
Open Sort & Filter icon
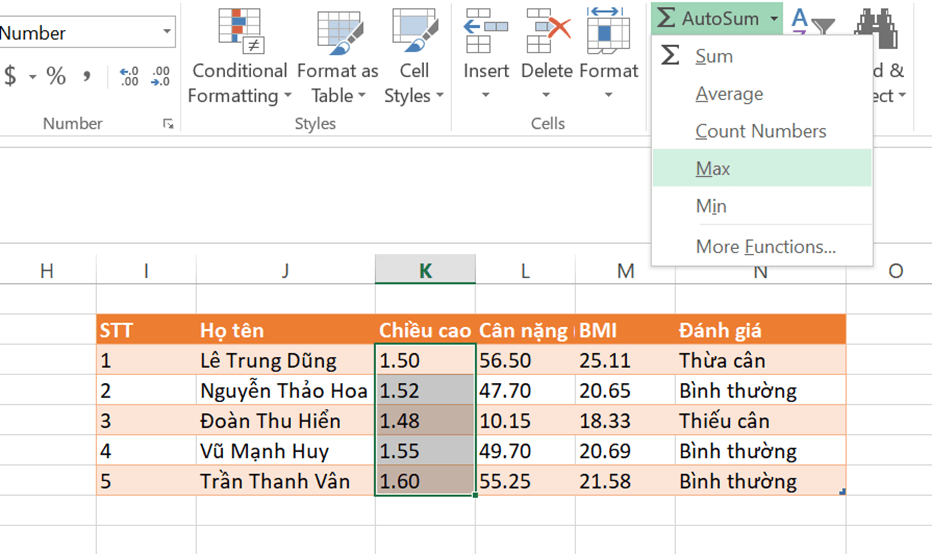click(x=813, y=20)
